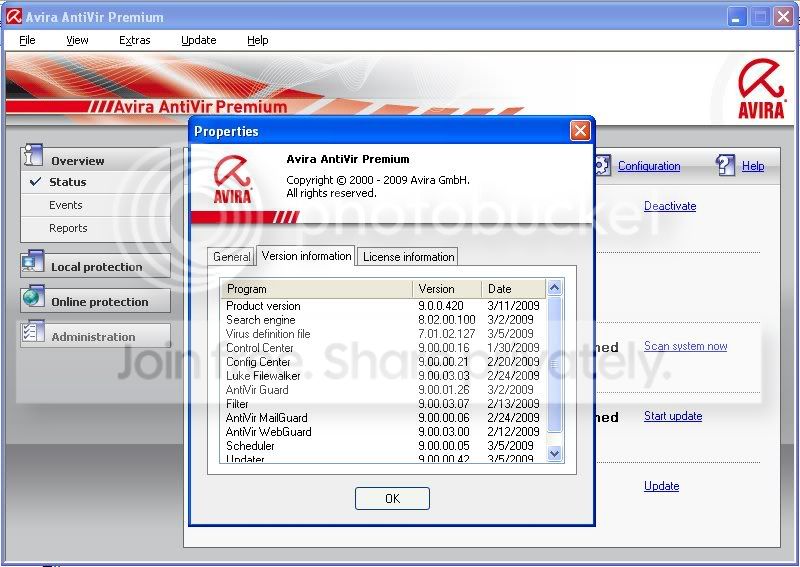Click the version list scroll up arrow
The image size is (800, 567).
(x=554, y=288)
